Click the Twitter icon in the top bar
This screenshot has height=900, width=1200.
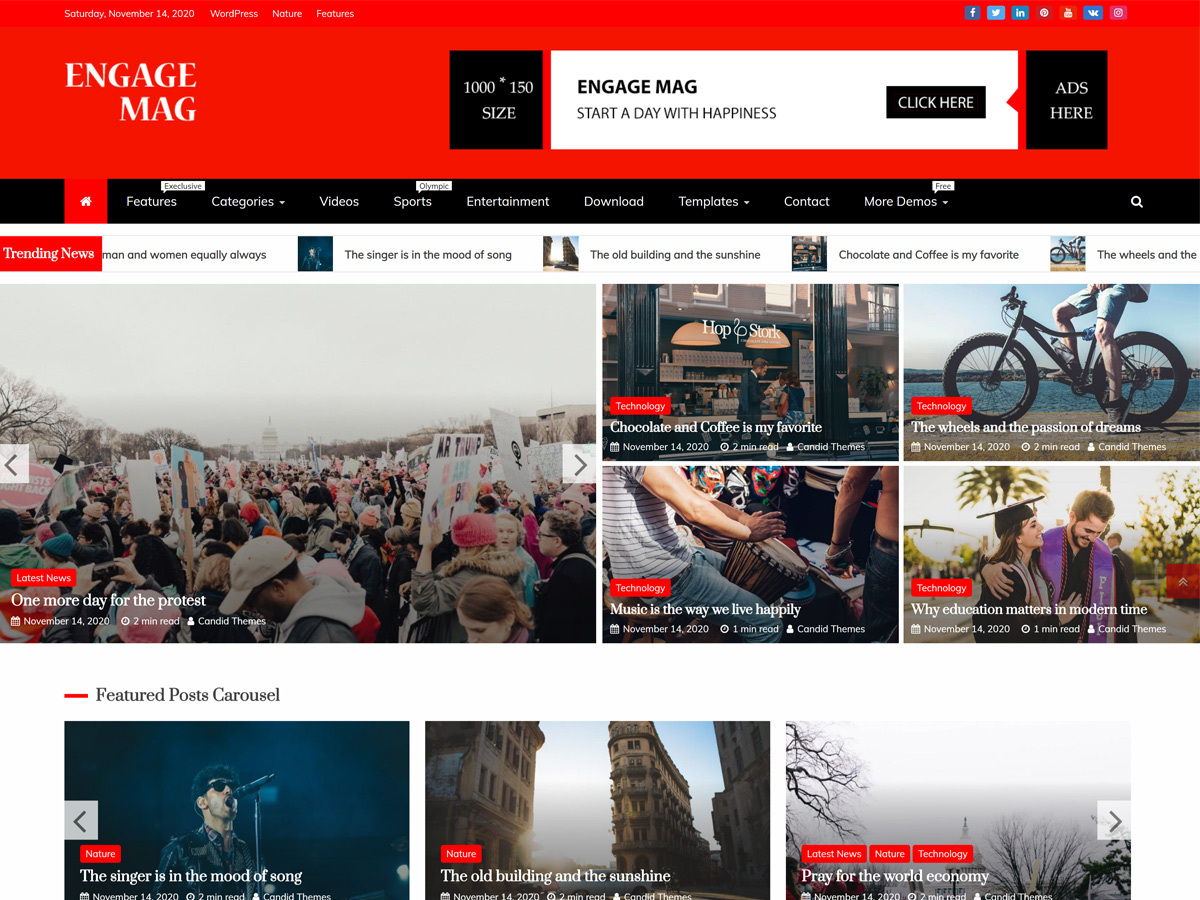[996, 12]
